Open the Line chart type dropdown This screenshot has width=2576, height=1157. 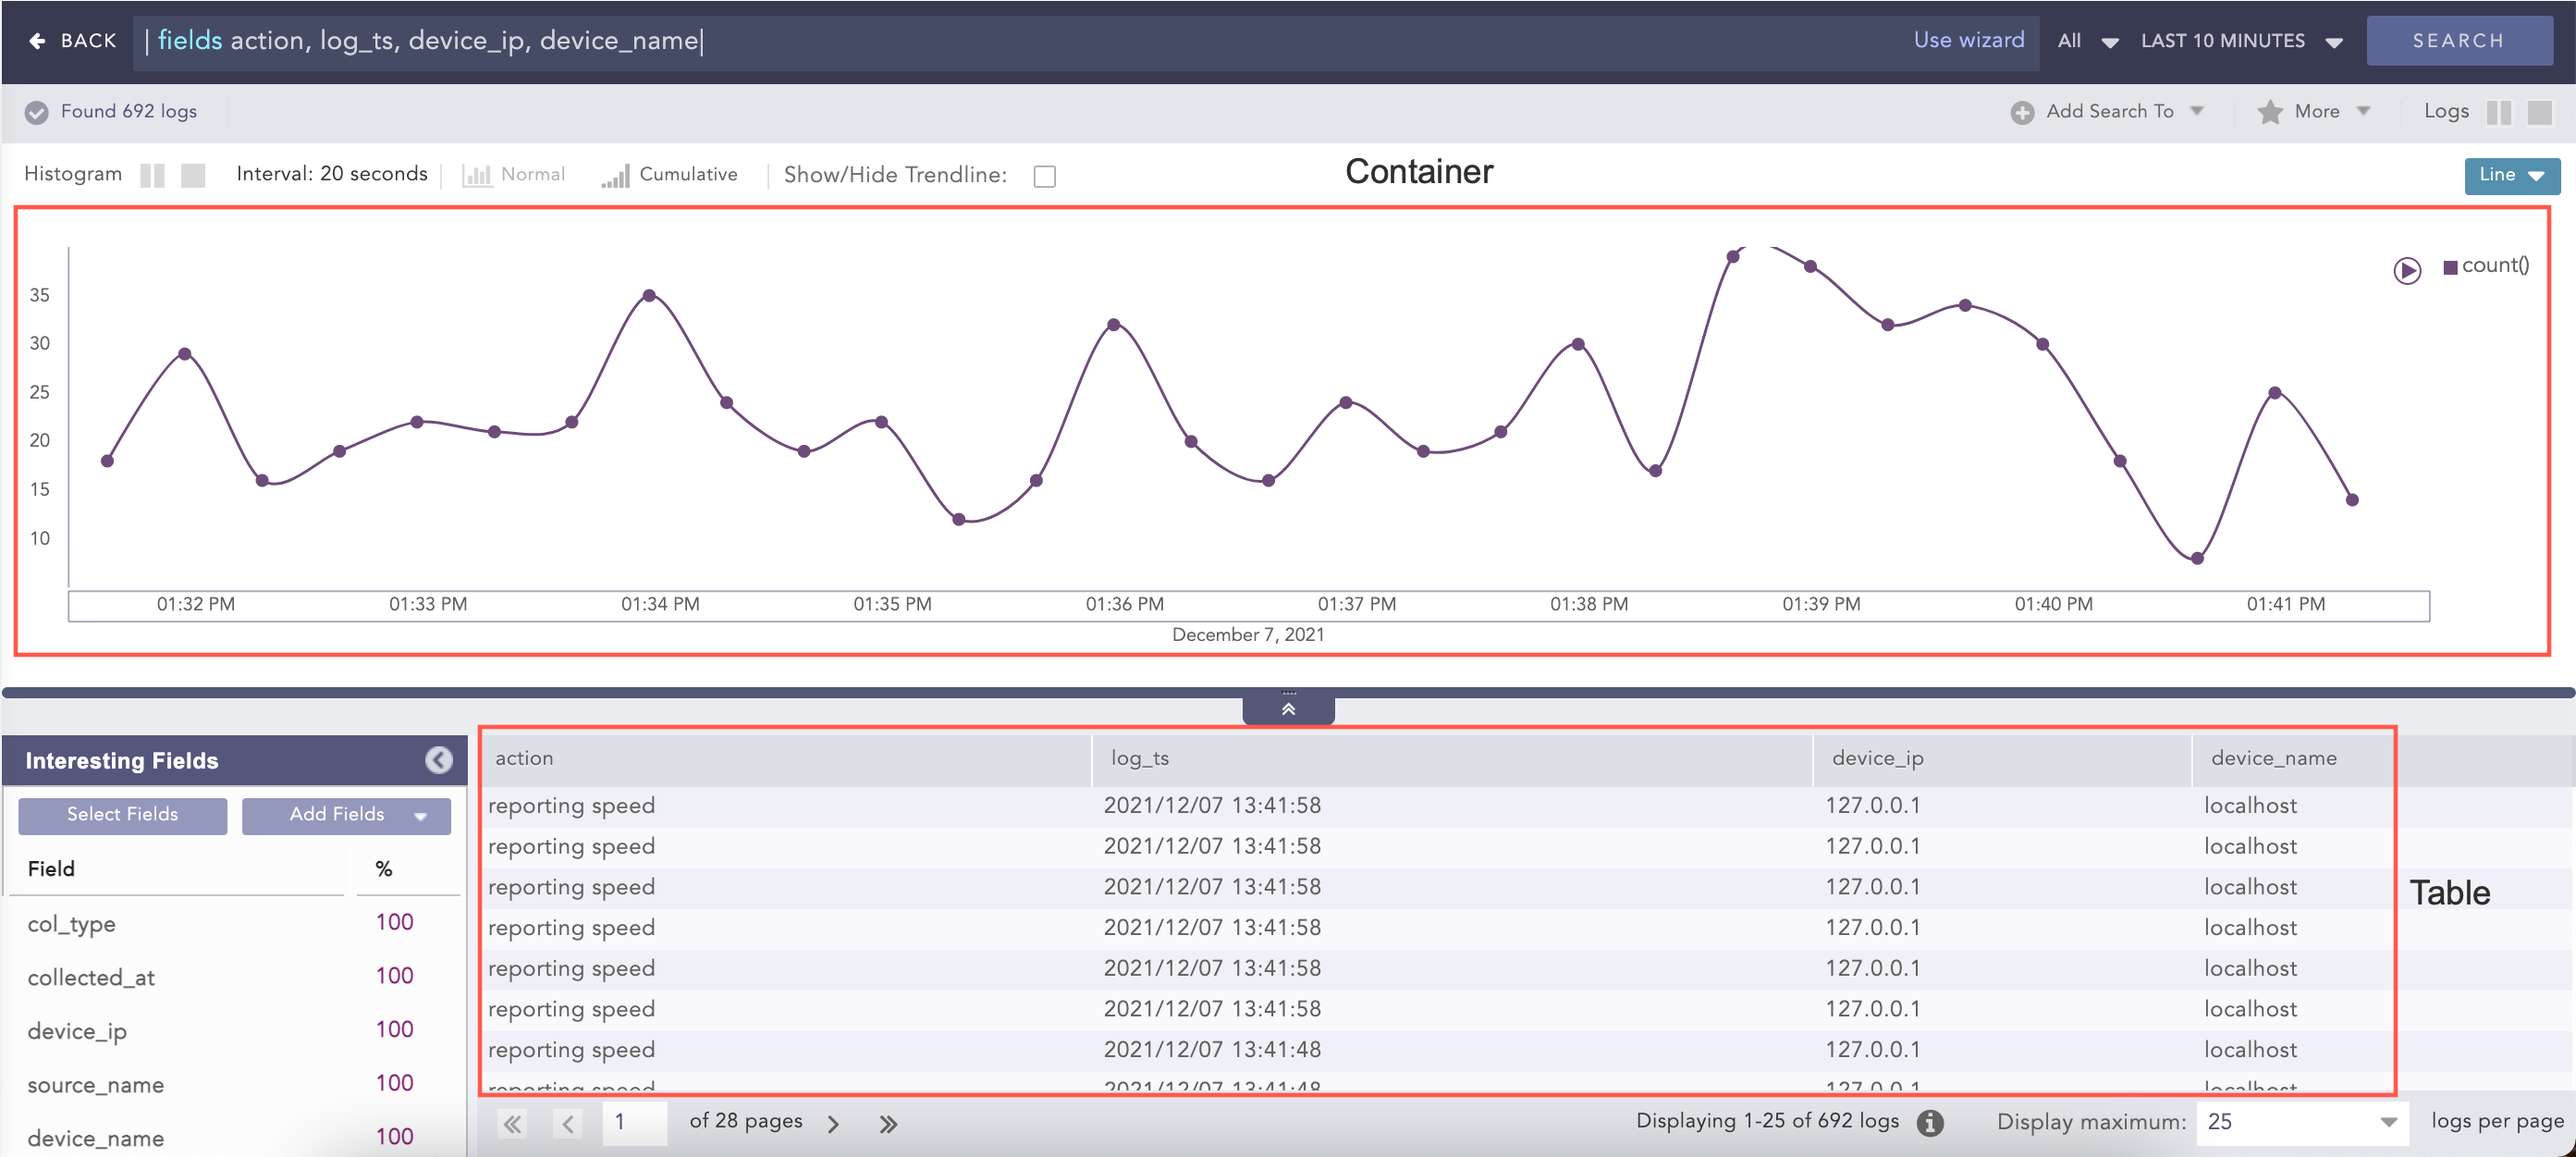pyautogui.click(x=2511, y=175)
